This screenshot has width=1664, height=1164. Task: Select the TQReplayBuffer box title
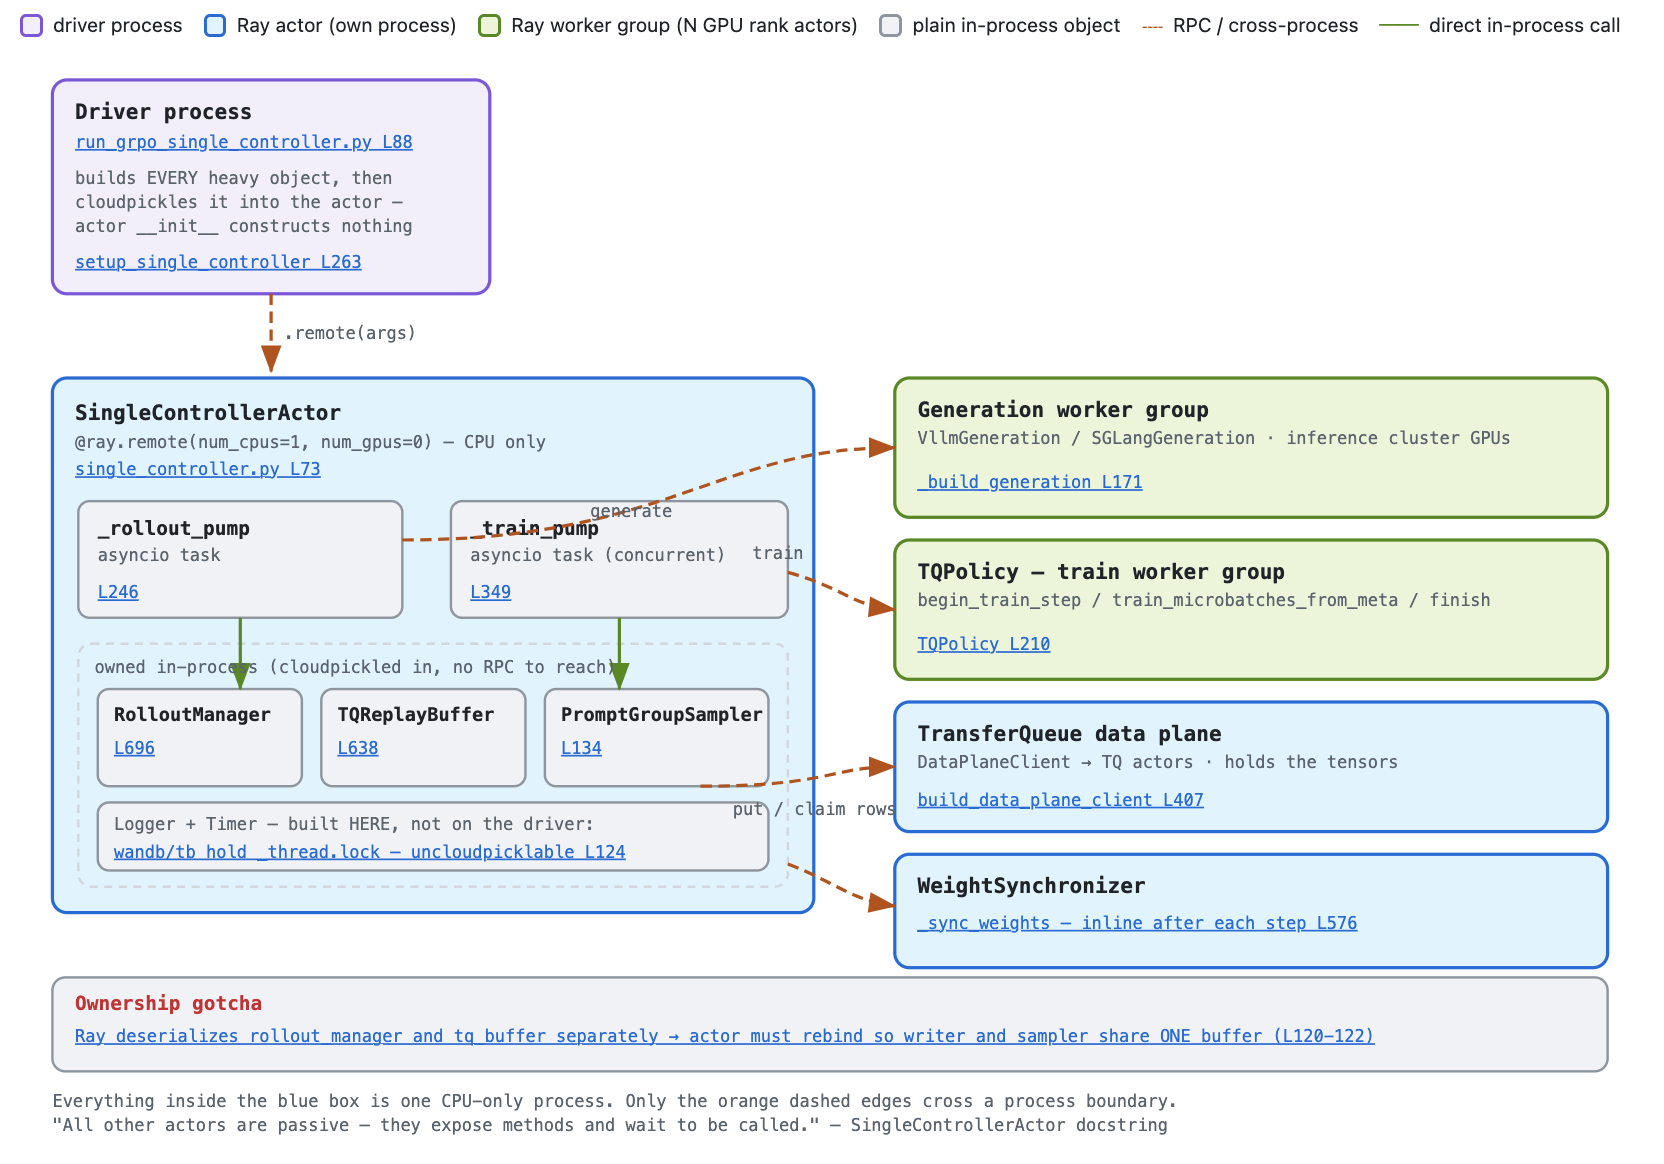pos(416,715)
